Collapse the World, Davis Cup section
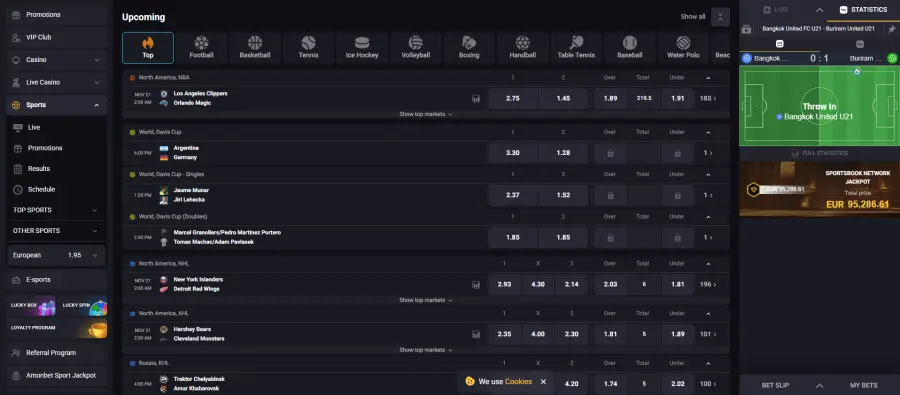Screen dimensions: 900x395 pos(708,132)
